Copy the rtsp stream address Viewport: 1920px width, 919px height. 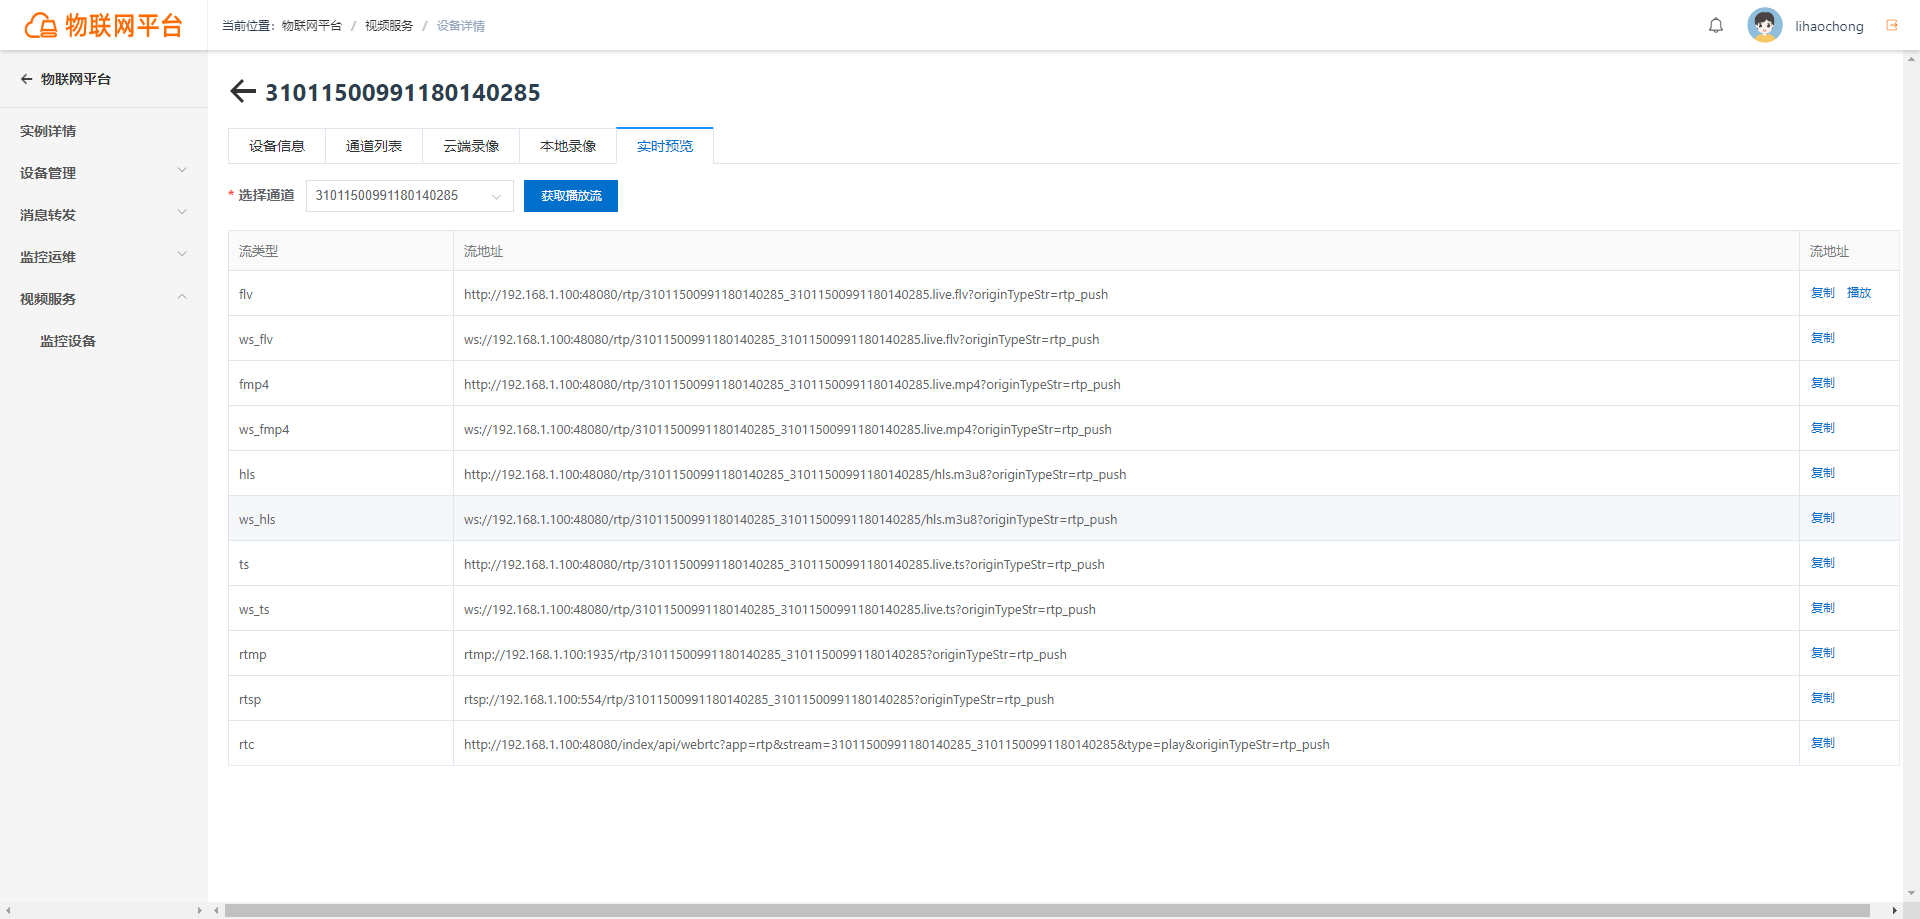pyautogui.click(x=1823, y=698)
